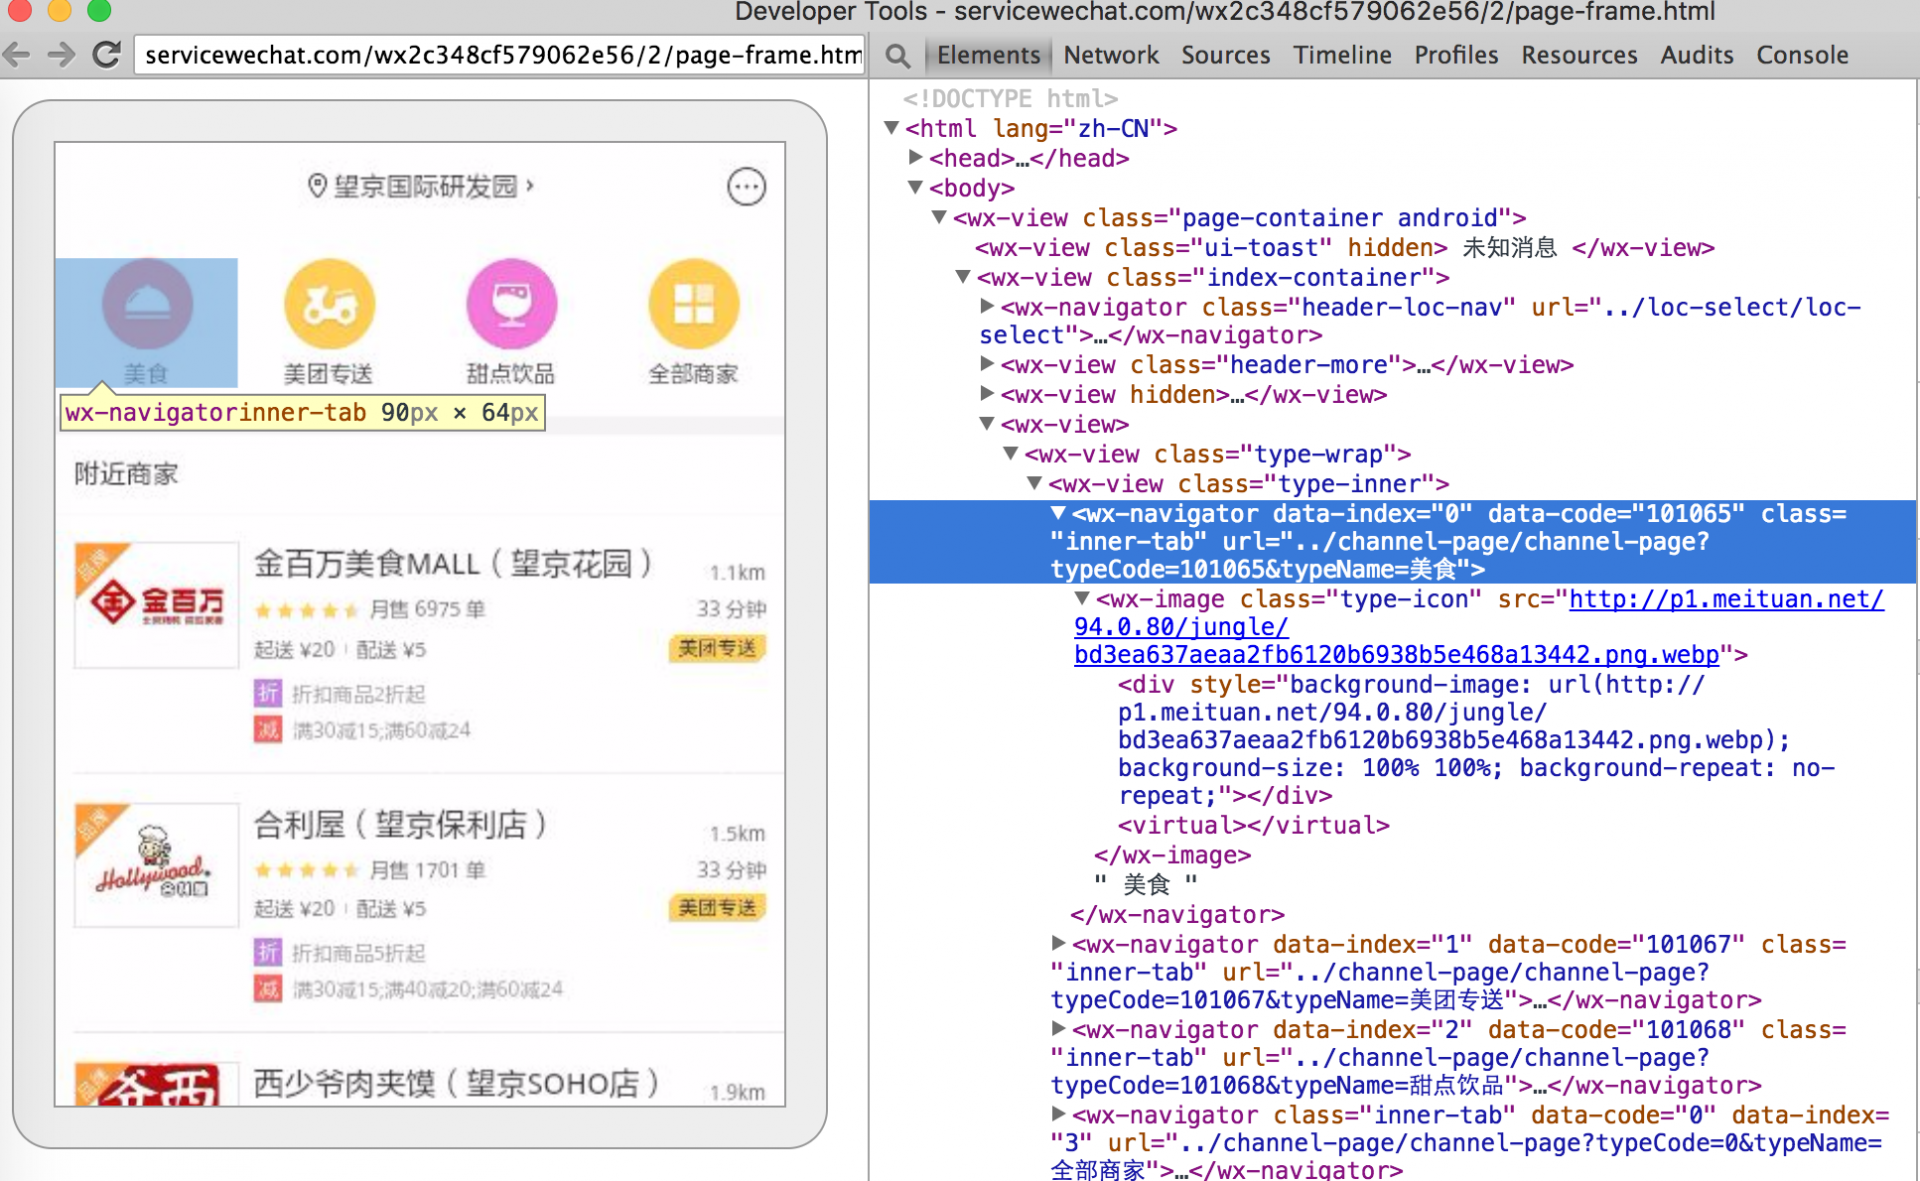The height and width of the screenshot is (1181, 1920).
Task: Click the more options ellipsis in the mini program
Action: point(747,186)
